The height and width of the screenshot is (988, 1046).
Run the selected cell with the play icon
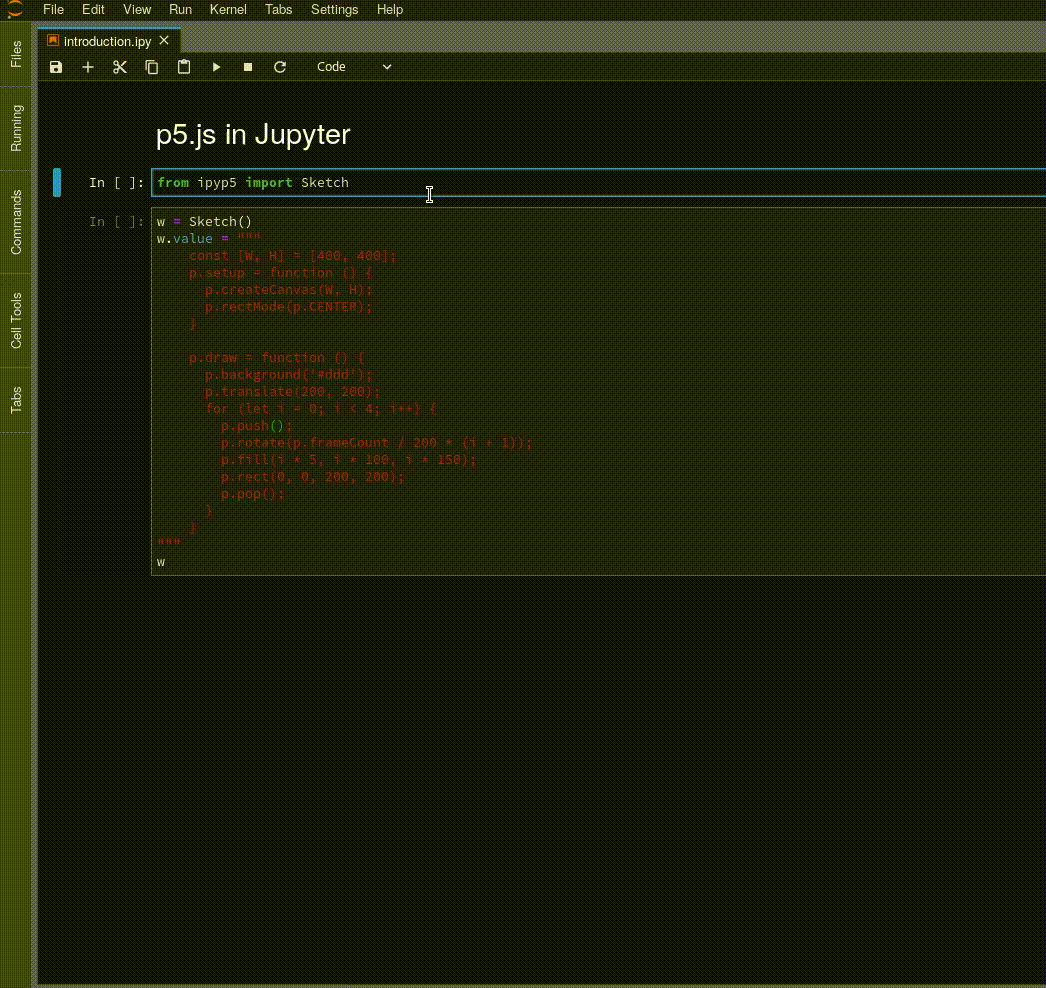tap(216, 67)
